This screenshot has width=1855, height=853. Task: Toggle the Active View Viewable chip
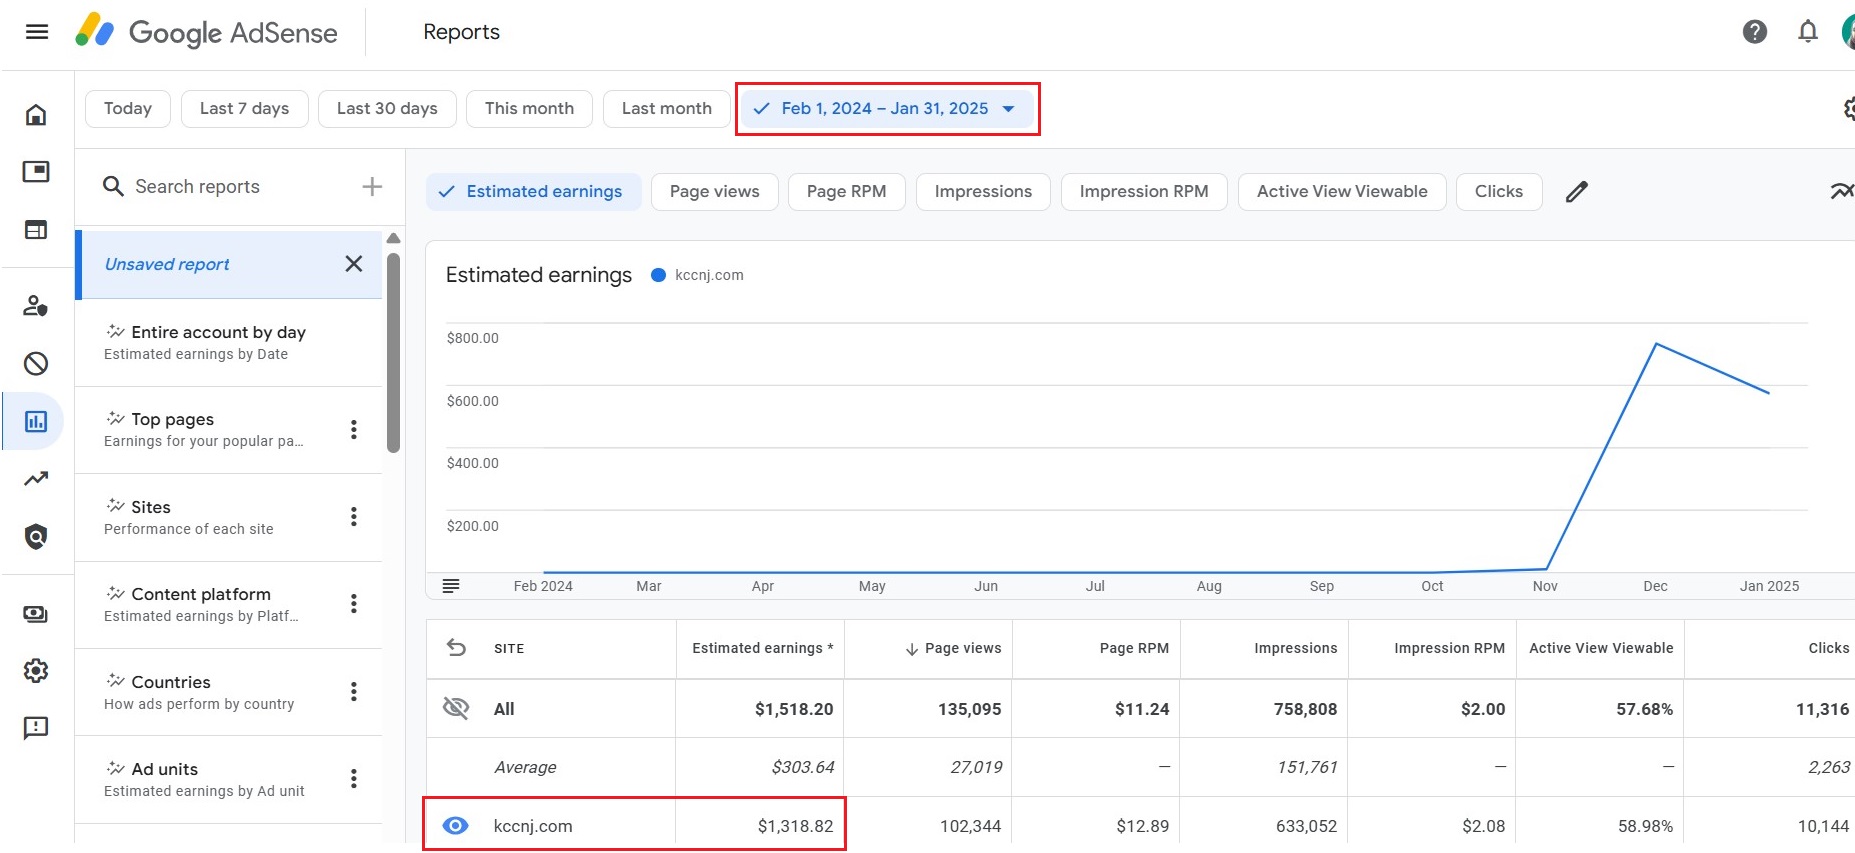[x=1342, y=192]
